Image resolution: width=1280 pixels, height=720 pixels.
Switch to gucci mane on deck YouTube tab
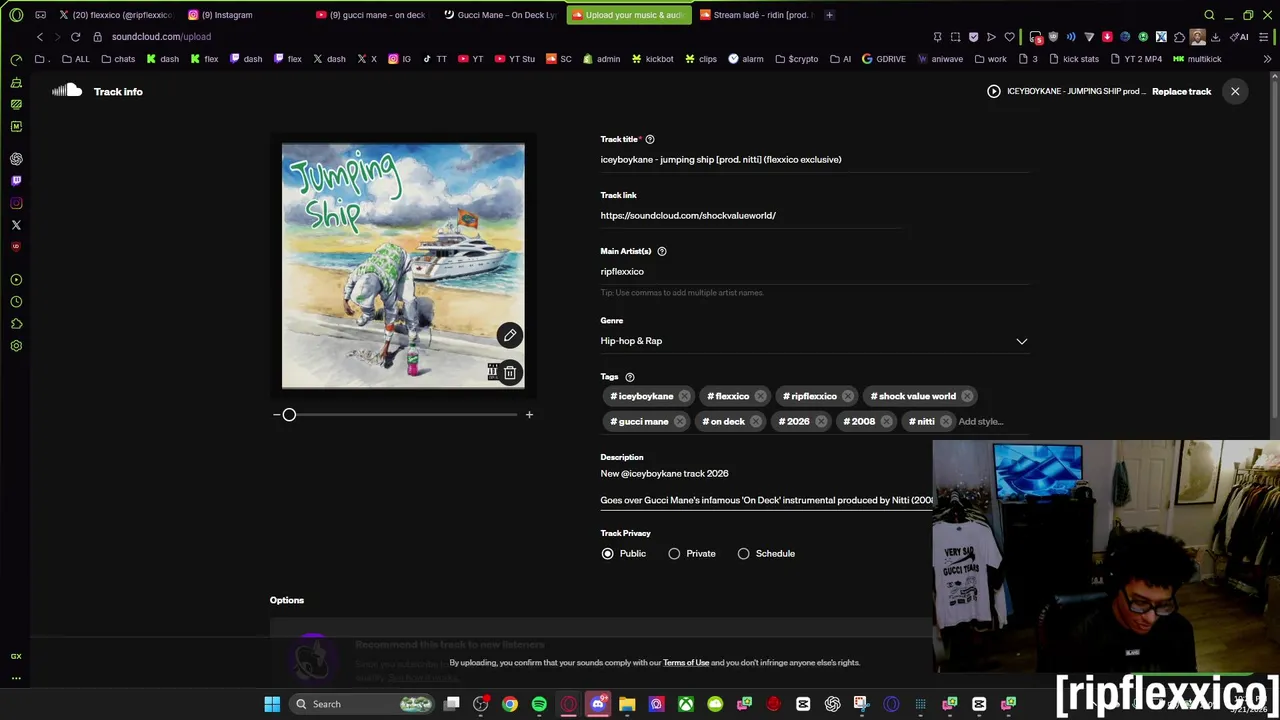click(371, 15)
